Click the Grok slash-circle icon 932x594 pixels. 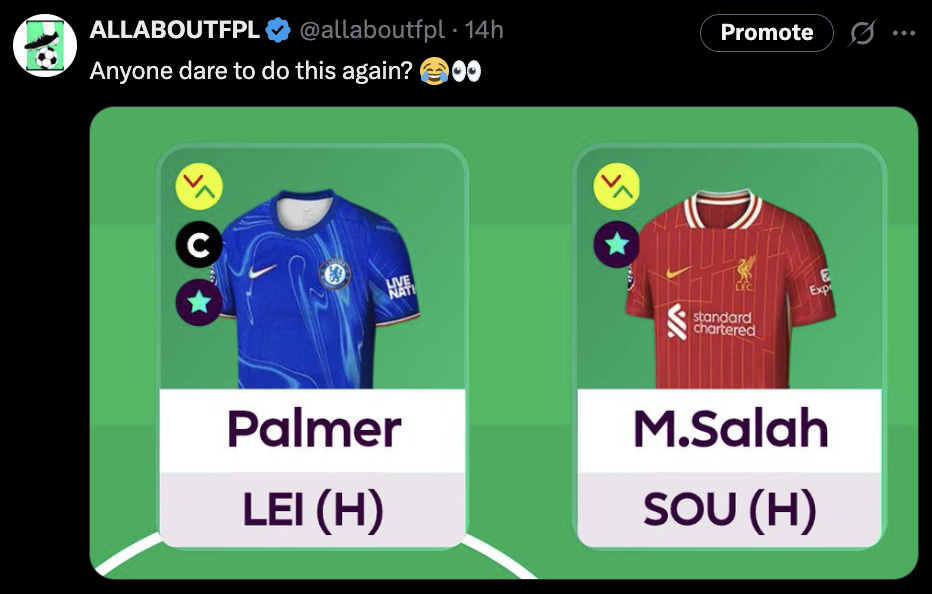[x=862, y=33]
